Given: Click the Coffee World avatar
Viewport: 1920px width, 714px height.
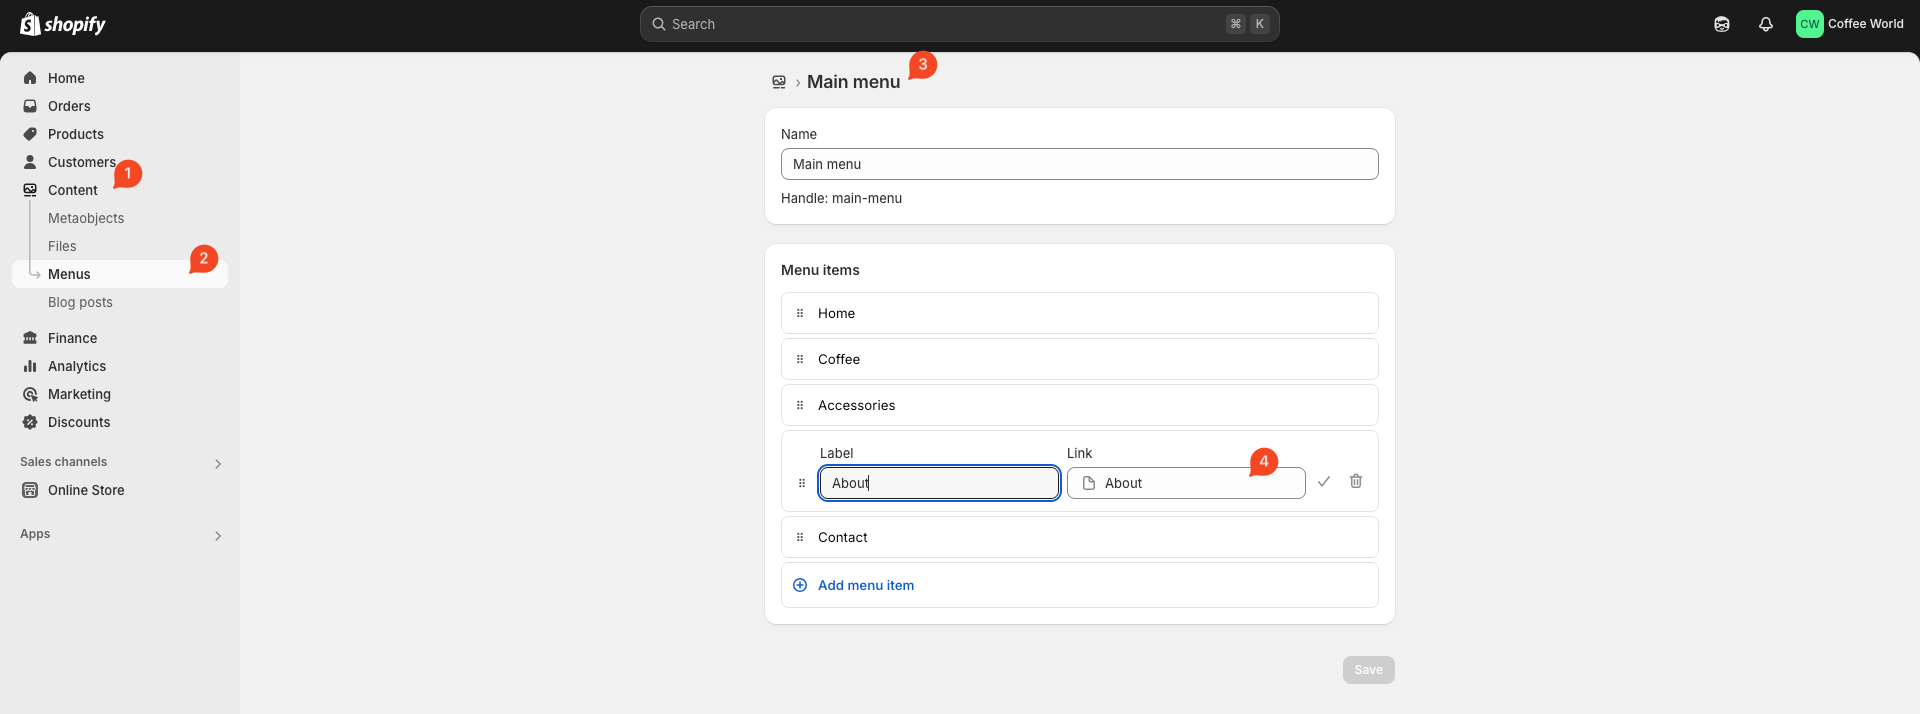Looking at the screenshot, I should (1809, 24).
